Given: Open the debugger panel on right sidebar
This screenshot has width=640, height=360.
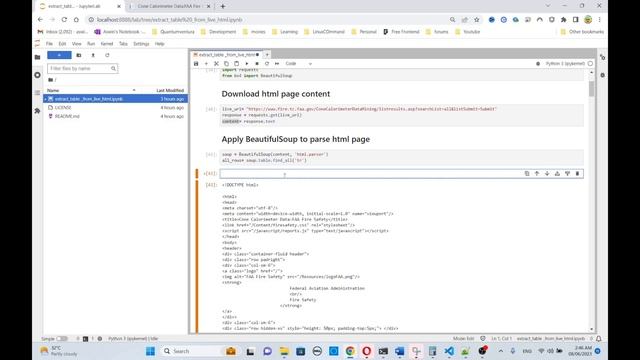Looking at the screenshot, I should click(x=602, y=75).
